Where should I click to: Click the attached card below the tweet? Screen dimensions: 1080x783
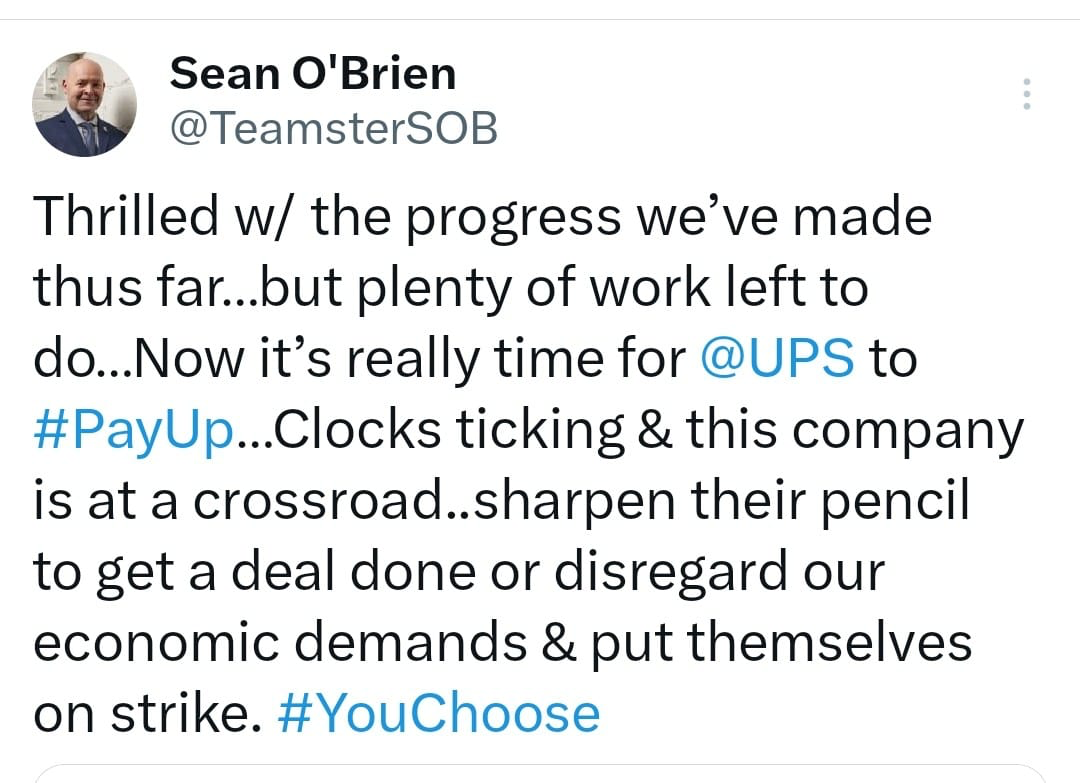coord(540,774)
